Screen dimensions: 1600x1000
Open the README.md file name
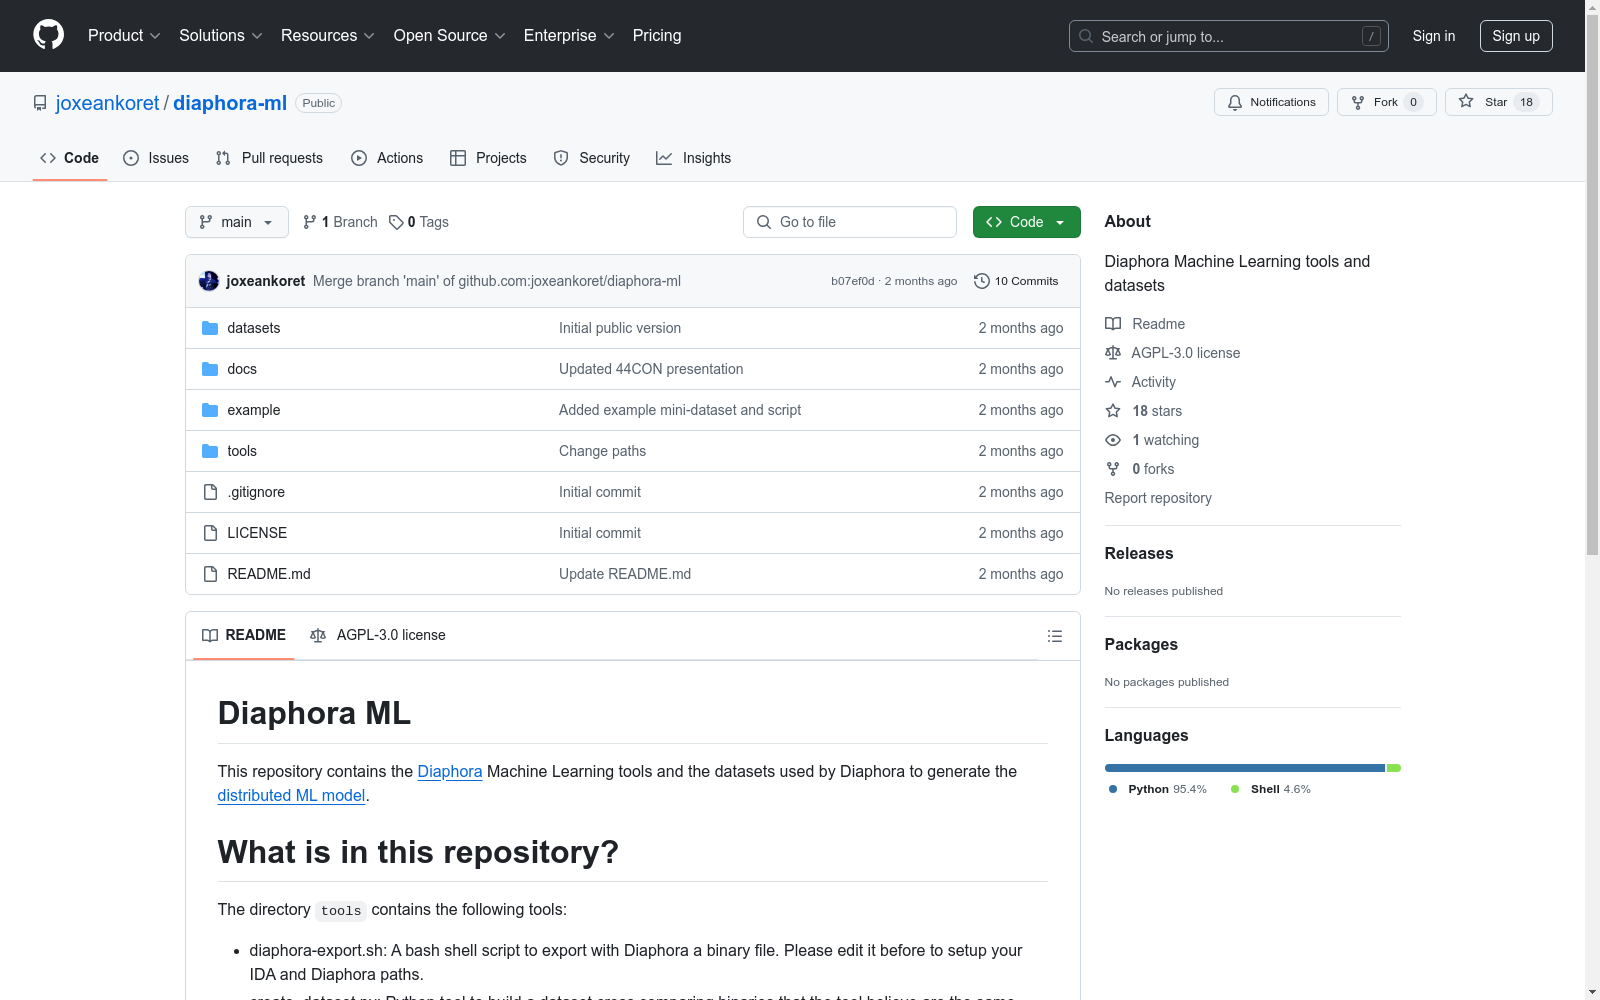[x=269, y=574]
